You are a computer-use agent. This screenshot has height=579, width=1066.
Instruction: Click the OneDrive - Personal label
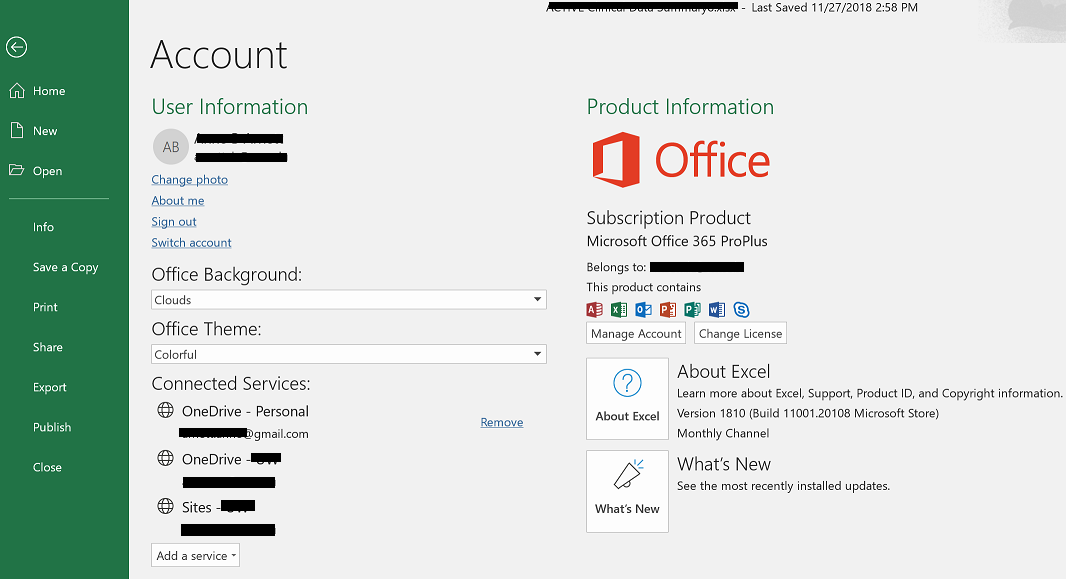pyautogui.click(x=245, y=411)
